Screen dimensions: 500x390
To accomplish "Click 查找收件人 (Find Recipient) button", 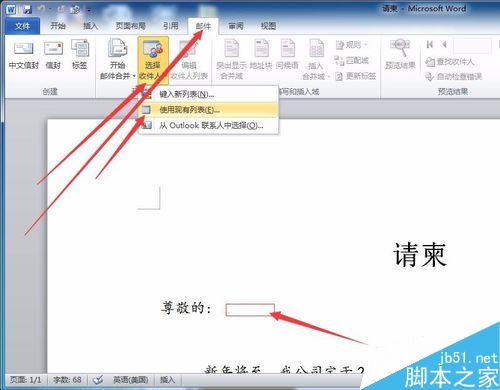I will (x=450, y=62).
